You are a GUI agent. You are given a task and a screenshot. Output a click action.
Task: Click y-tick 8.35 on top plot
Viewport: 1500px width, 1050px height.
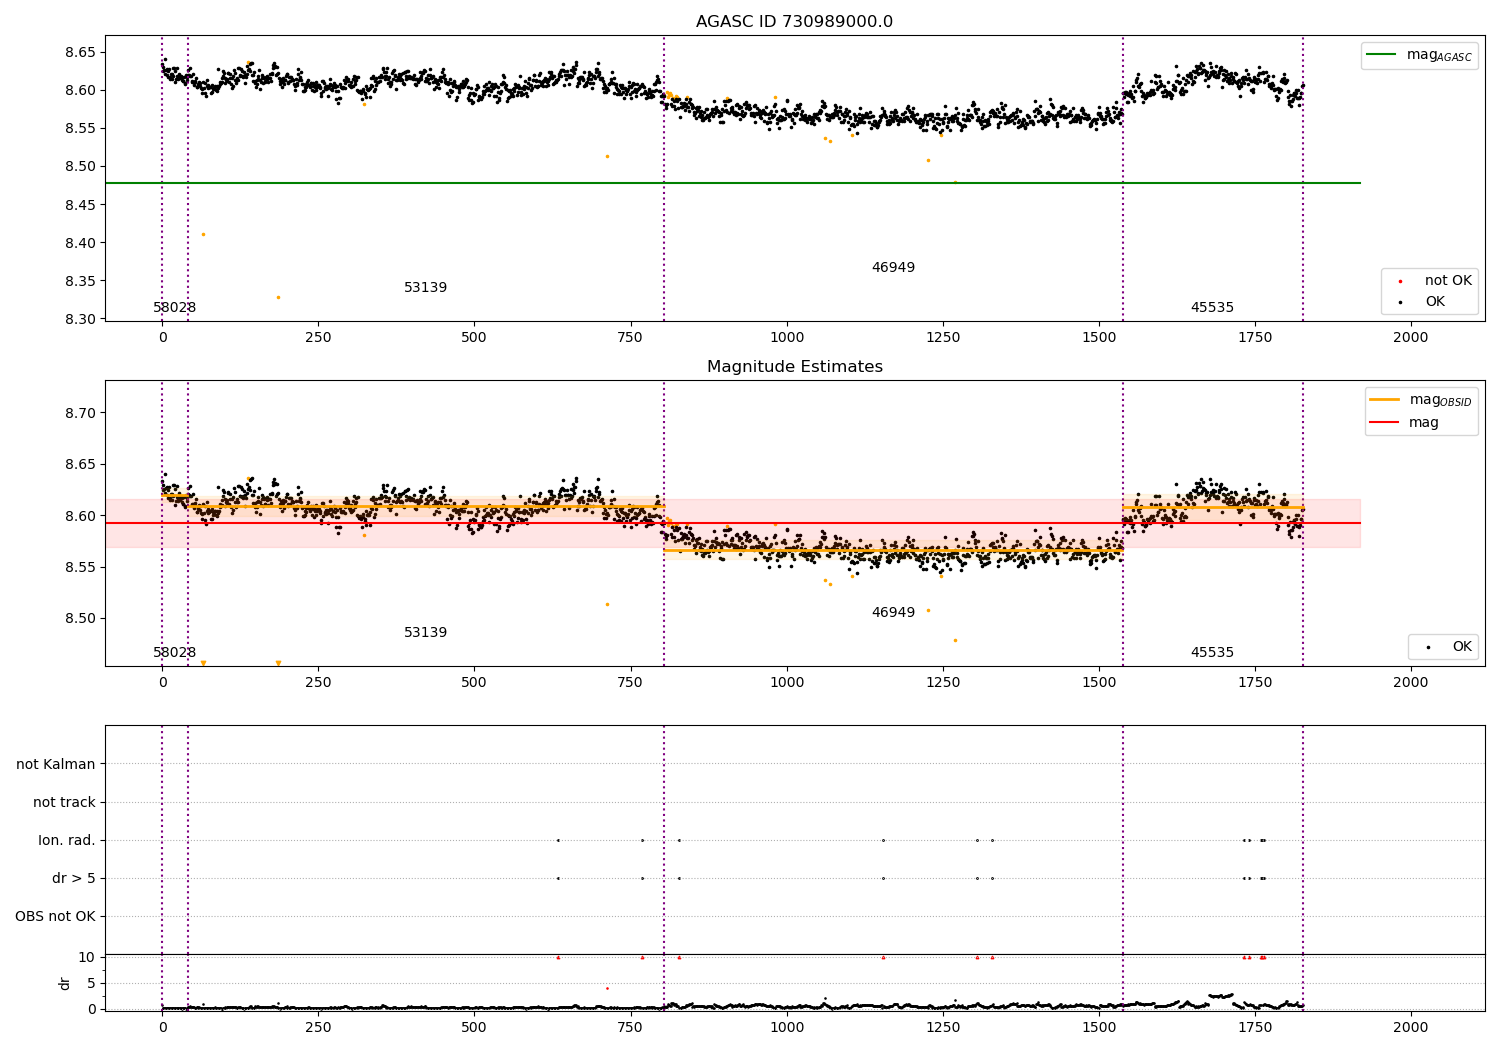coord(80,281)
